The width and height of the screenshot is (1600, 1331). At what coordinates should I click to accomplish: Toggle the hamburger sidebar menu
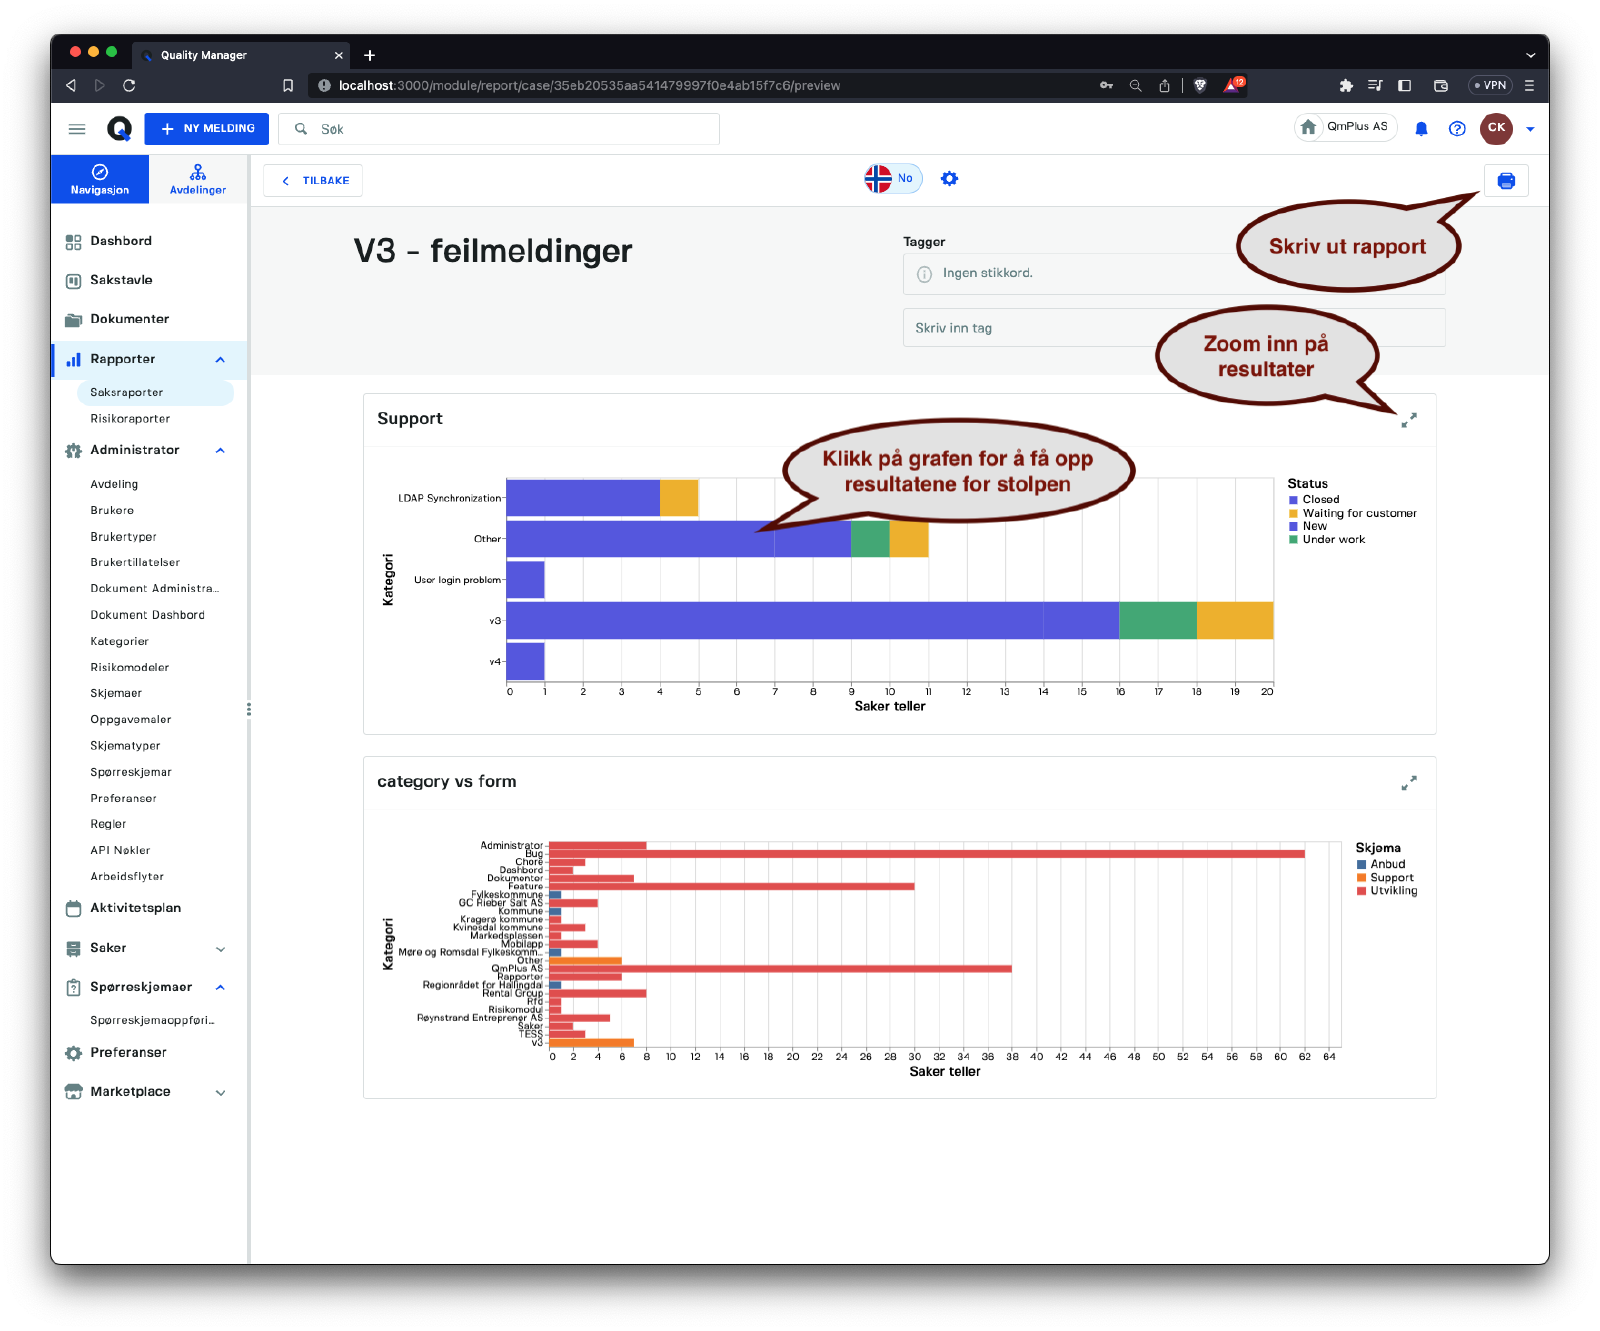pos(77,129)
